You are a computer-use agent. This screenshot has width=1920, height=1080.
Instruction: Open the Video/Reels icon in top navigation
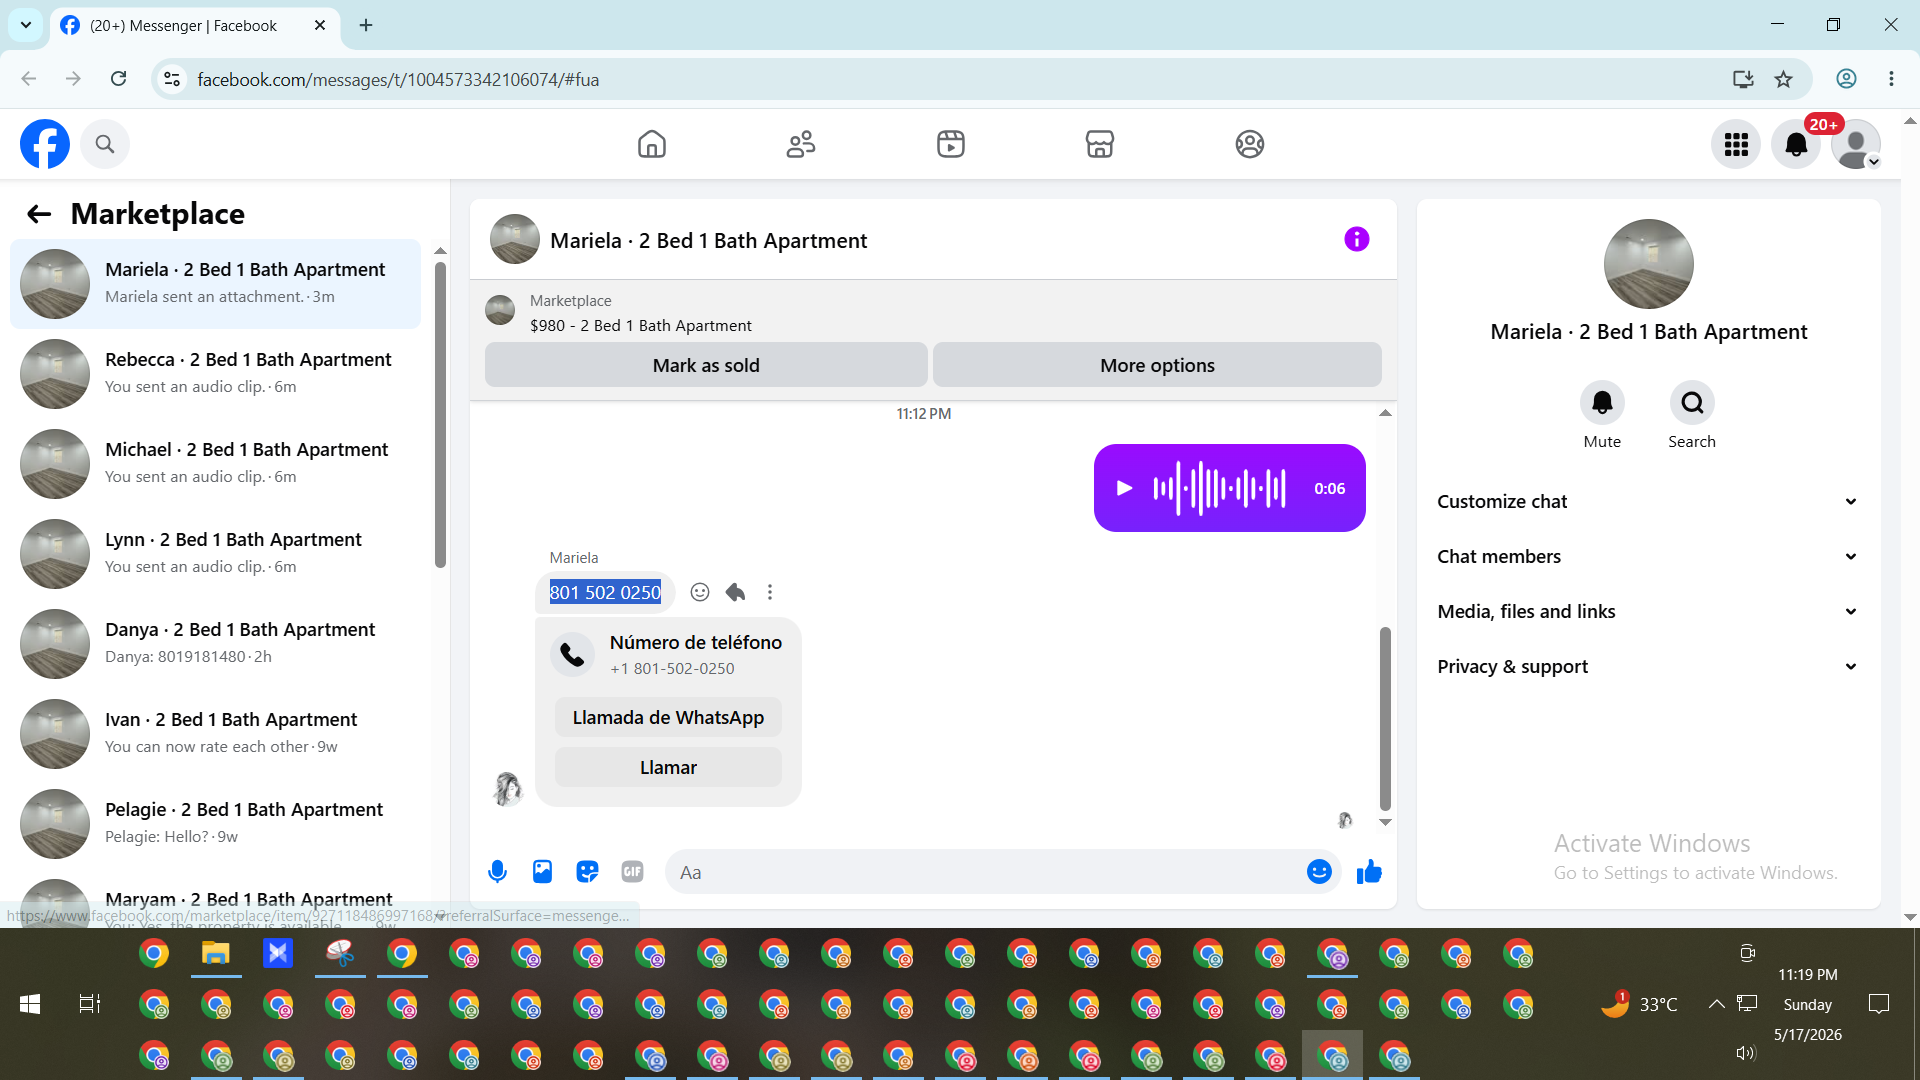(x=951, y=144)
